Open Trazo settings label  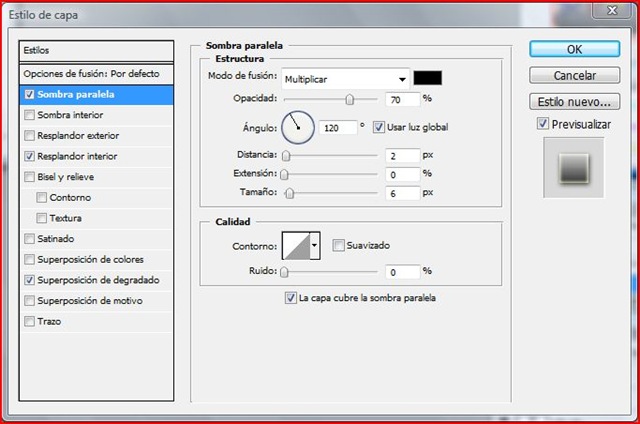[49, 322]
